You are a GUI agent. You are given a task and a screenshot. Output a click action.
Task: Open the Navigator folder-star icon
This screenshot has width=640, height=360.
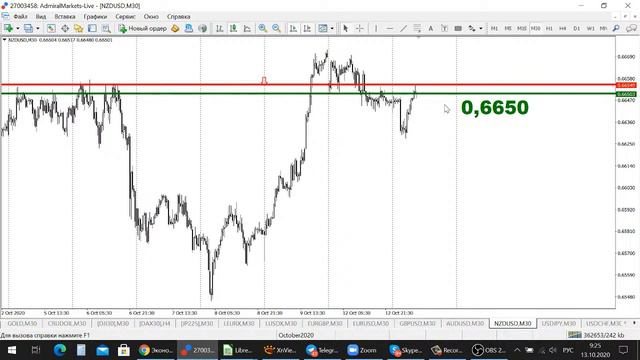coord(78,28)
